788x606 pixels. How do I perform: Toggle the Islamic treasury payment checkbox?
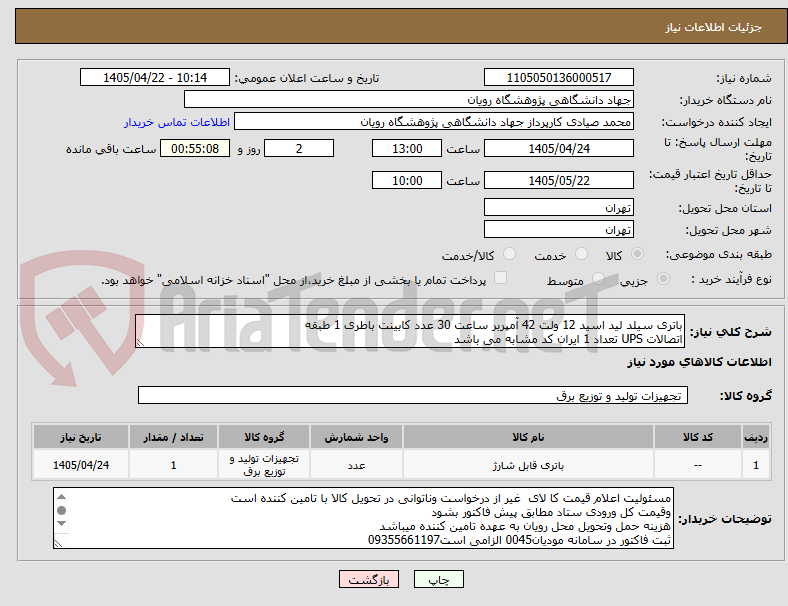tap(501, 278)
